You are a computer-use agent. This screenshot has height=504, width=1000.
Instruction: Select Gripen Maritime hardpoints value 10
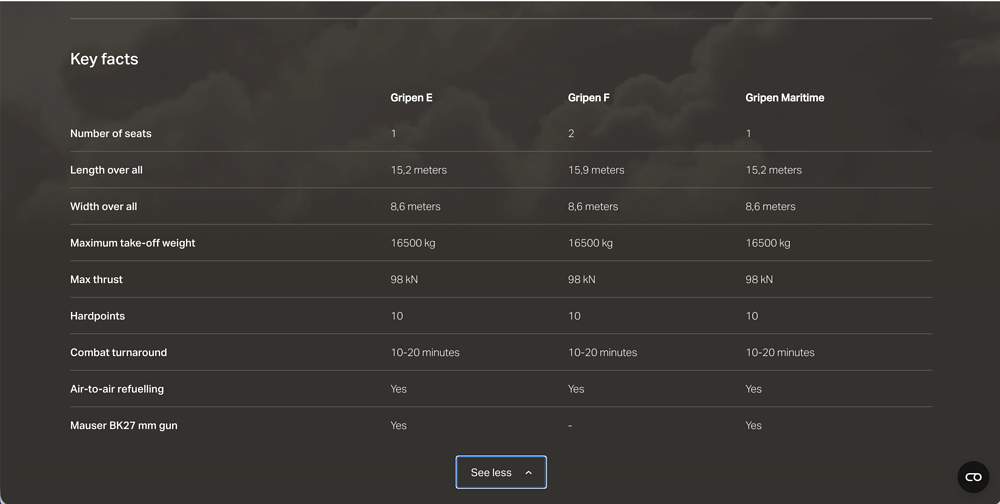pyautogui.click(x=752, y=316)
